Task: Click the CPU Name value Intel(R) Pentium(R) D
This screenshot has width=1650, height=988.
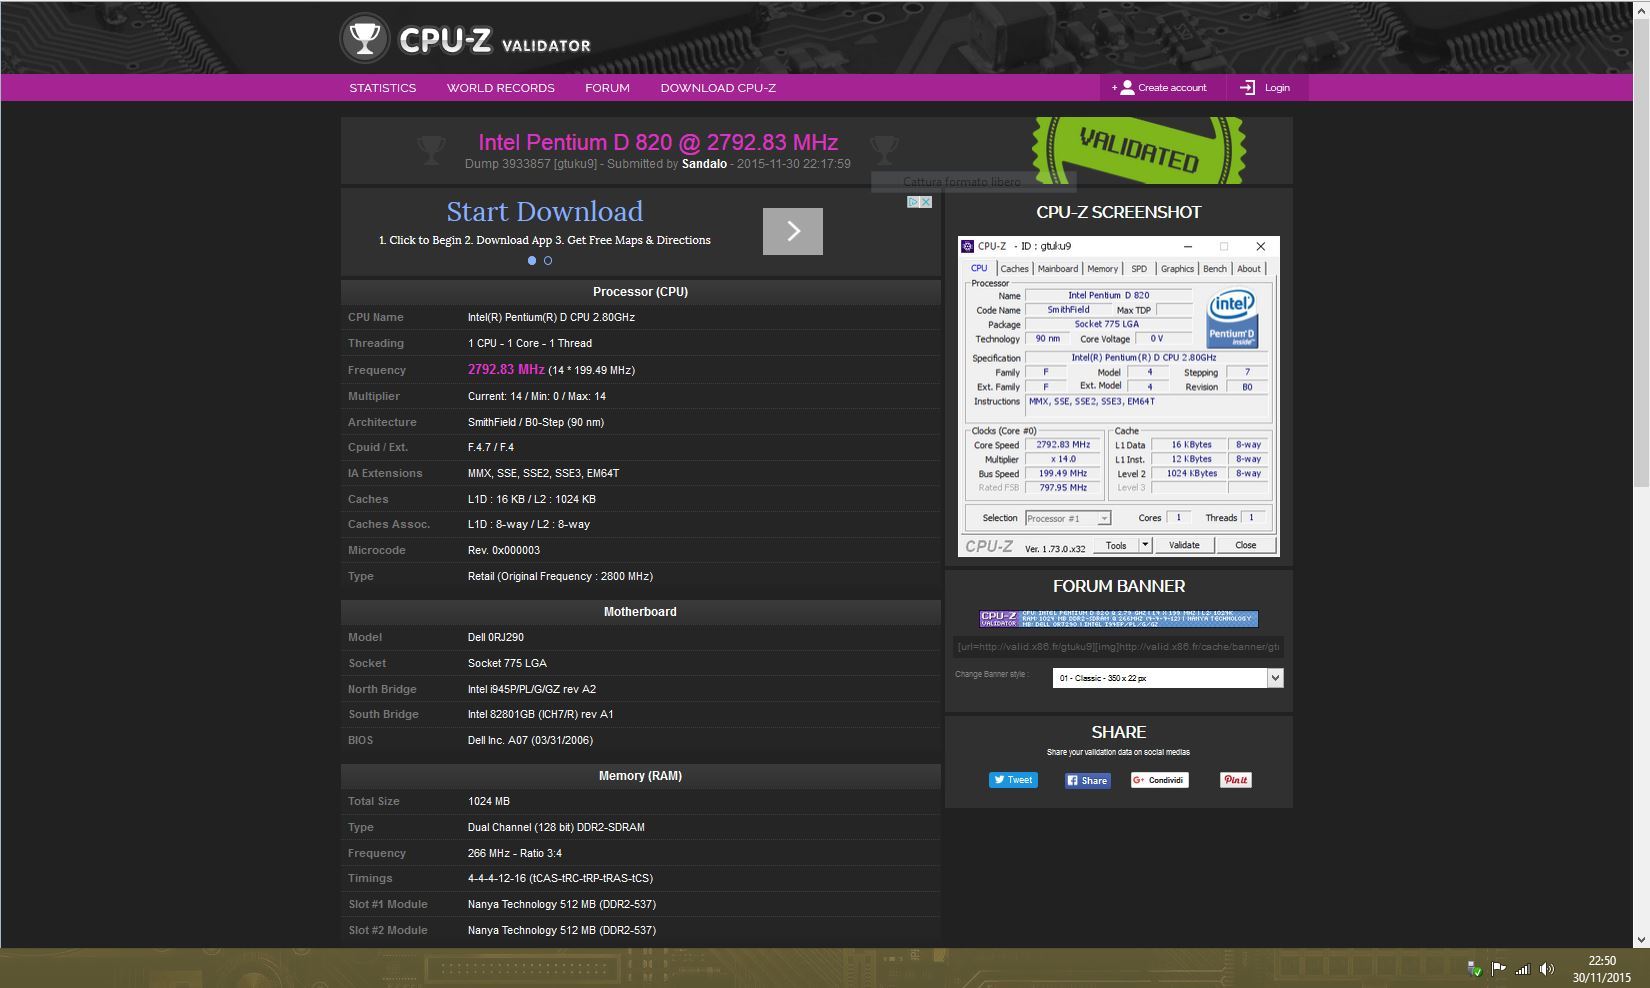Action: (x=551, y=318)
